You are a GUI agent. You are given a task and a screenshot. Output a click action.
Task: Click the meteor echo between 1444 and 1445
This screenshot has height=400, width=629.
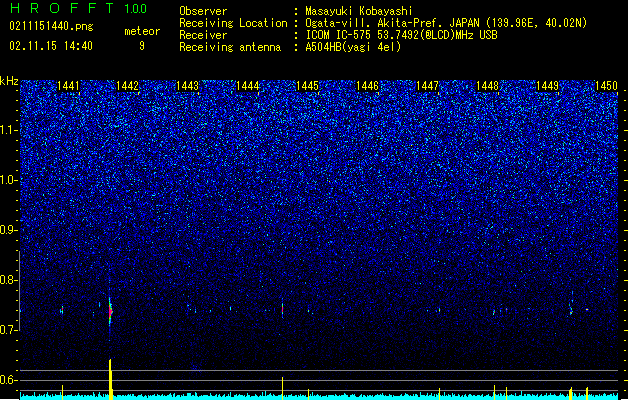pyautogui.click(x=282, y=309)
